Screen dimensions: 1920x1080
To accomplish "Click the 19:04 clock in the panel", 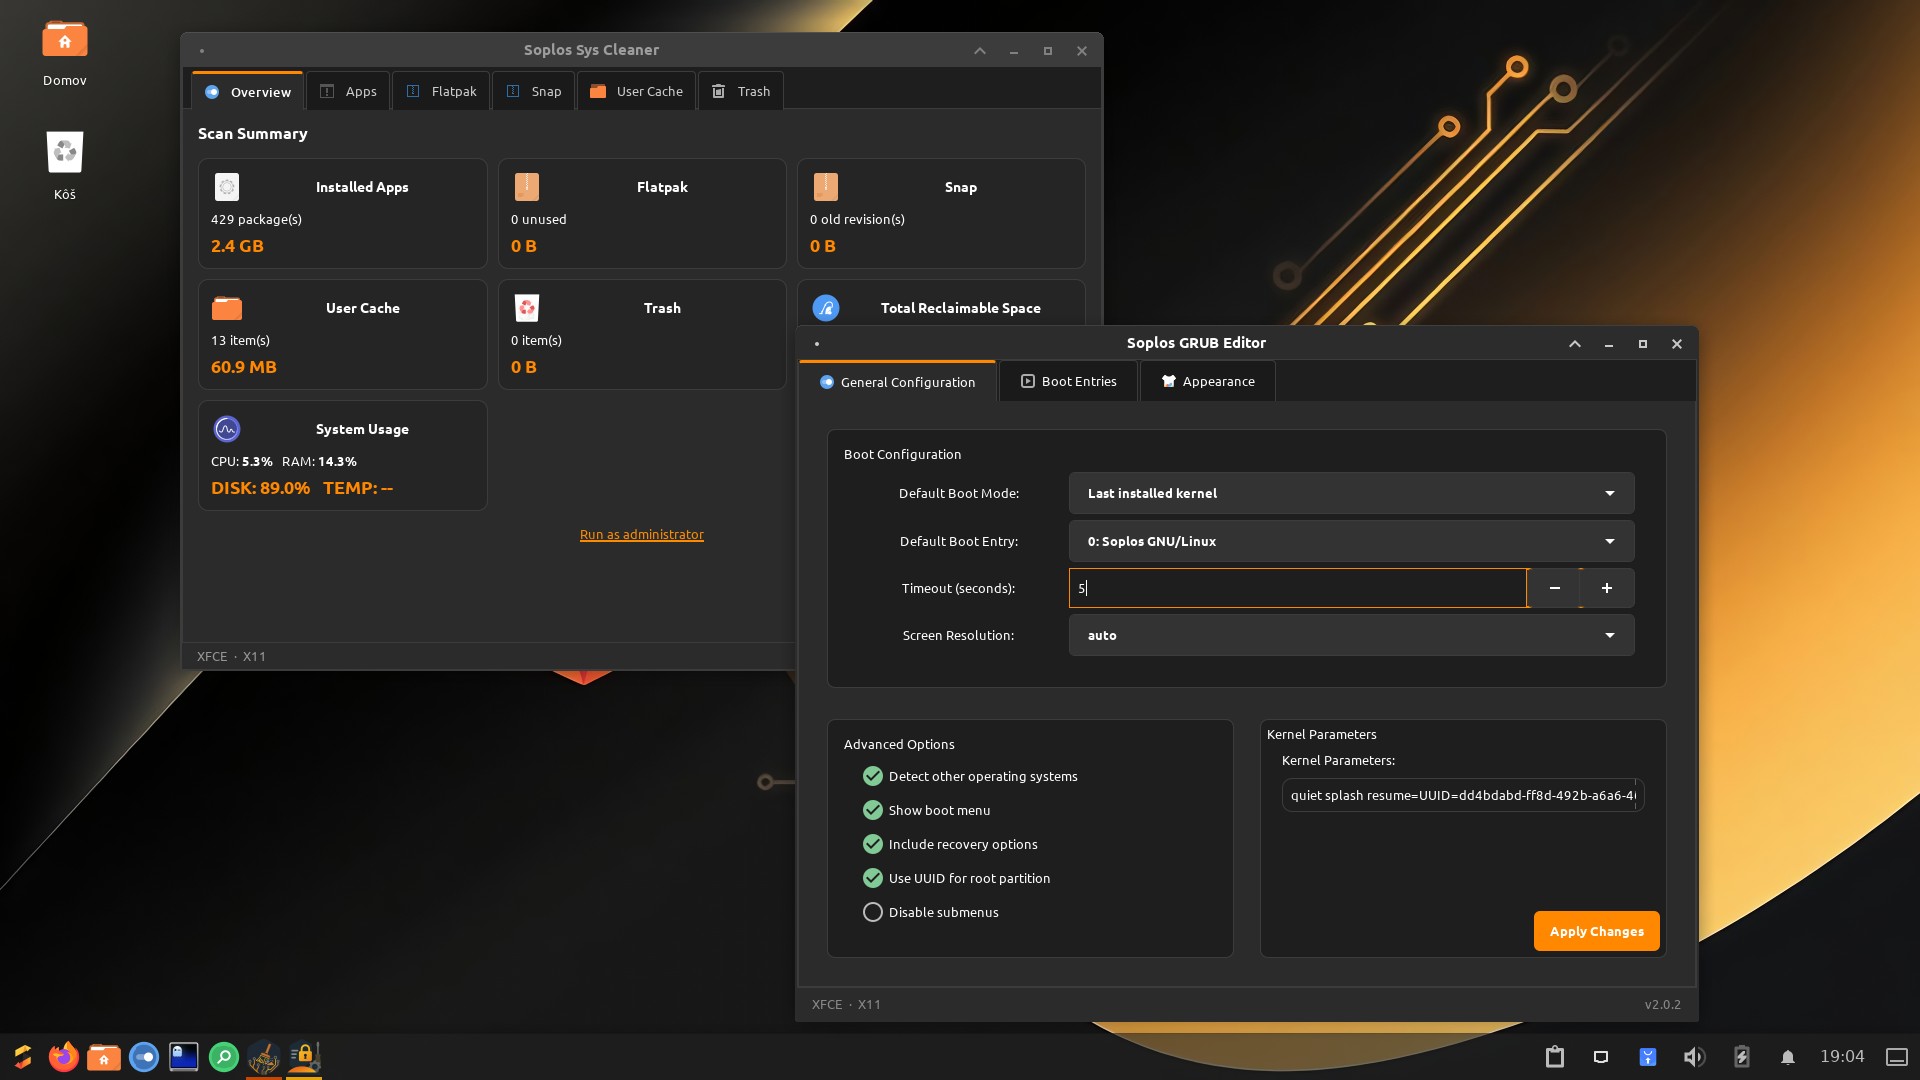I will coord(1842,1057).
